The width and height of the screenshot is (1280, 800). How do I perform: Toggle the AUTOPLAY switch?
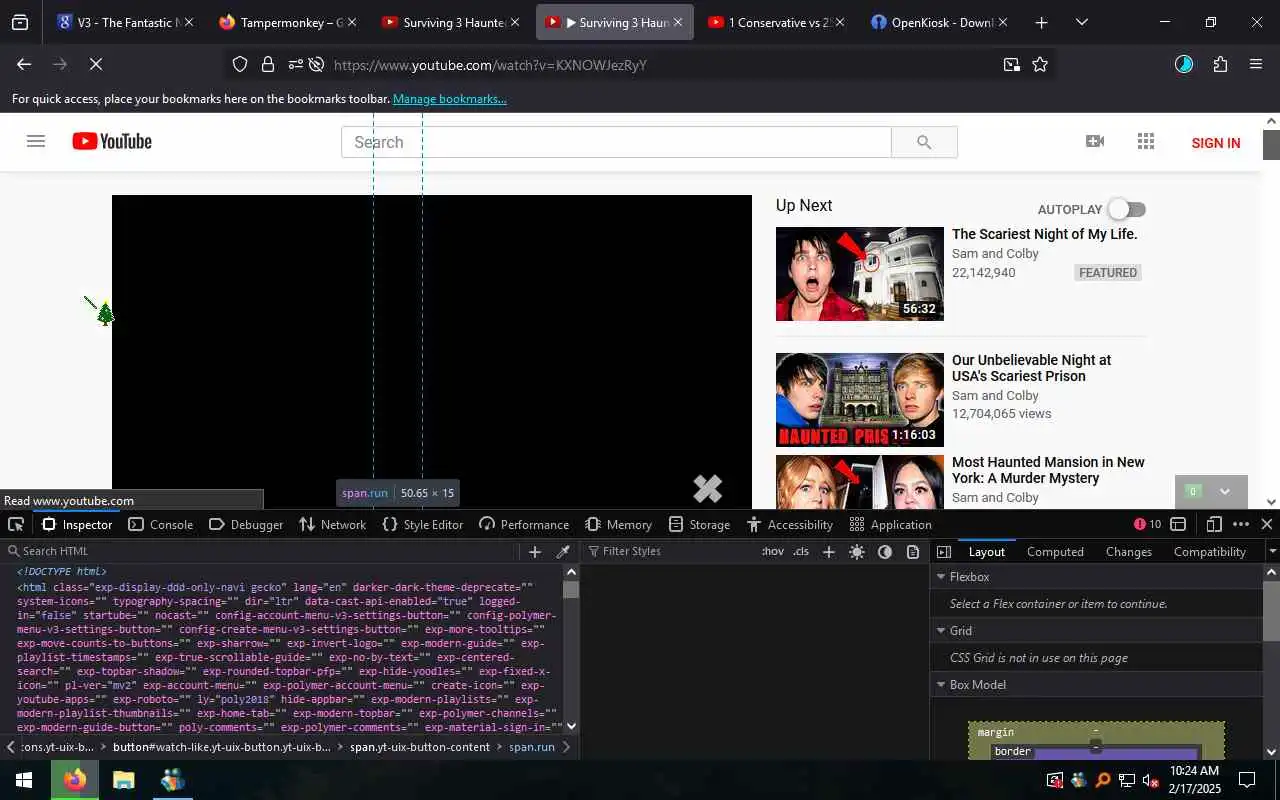pyautogui.click(x=1127, y=209)
